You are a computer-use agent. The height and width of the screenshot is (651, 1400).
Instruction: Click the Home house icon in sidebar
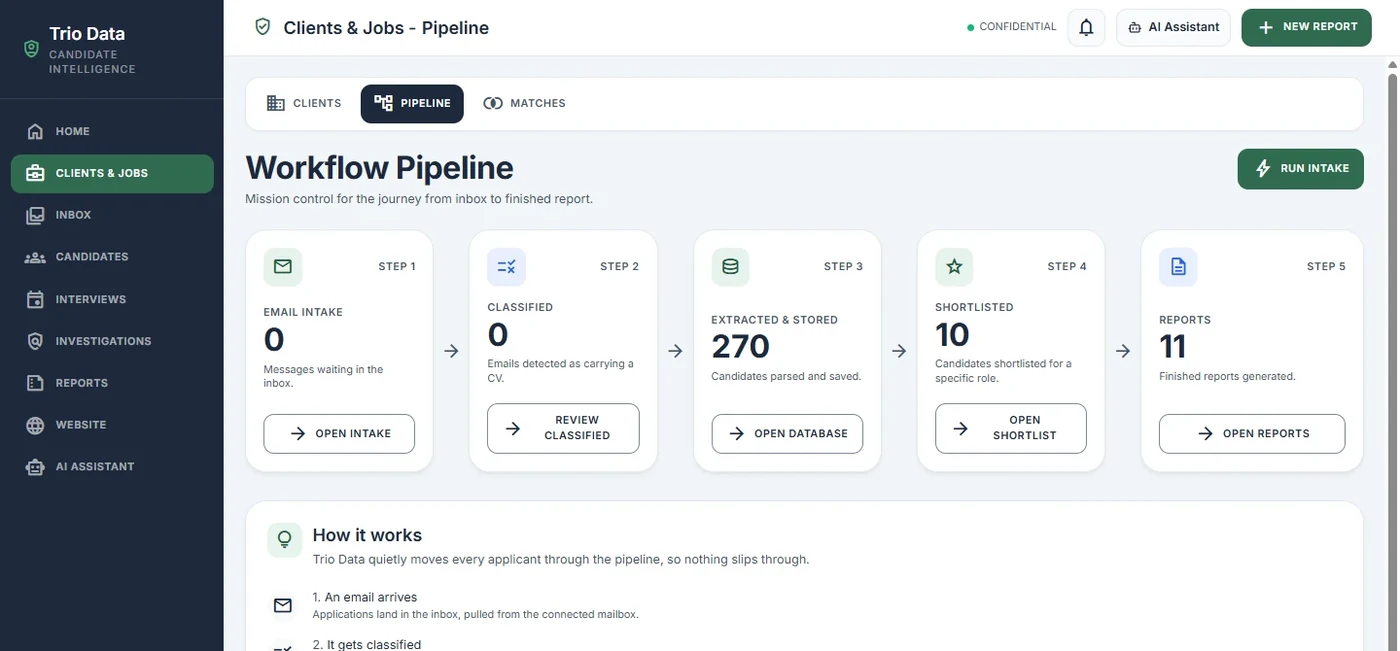pyautogui.click(x=35, y=131)
